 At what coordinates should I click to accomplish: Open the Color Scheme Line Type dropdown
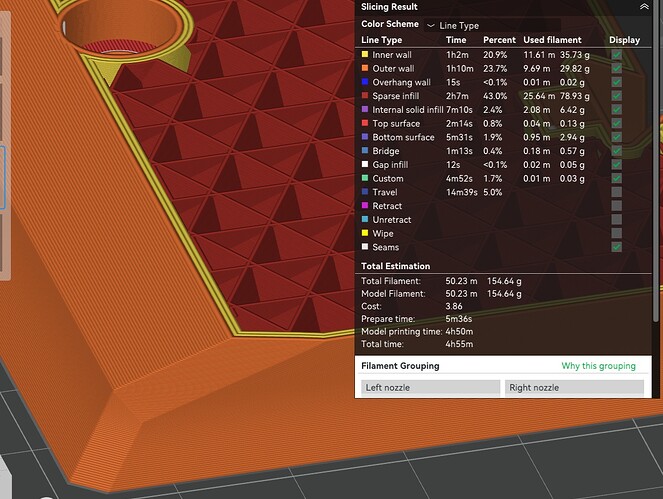[x=493, y=25]
